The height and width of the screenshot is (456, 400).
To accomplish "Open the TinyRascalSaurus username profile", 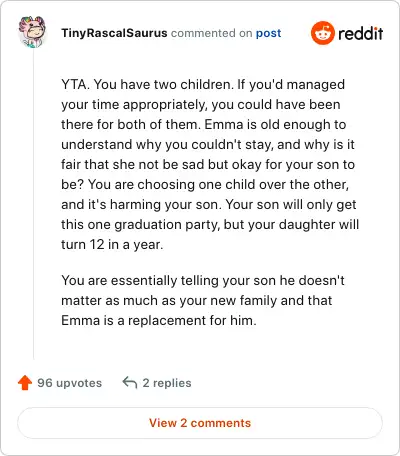I will click(114, 33).
